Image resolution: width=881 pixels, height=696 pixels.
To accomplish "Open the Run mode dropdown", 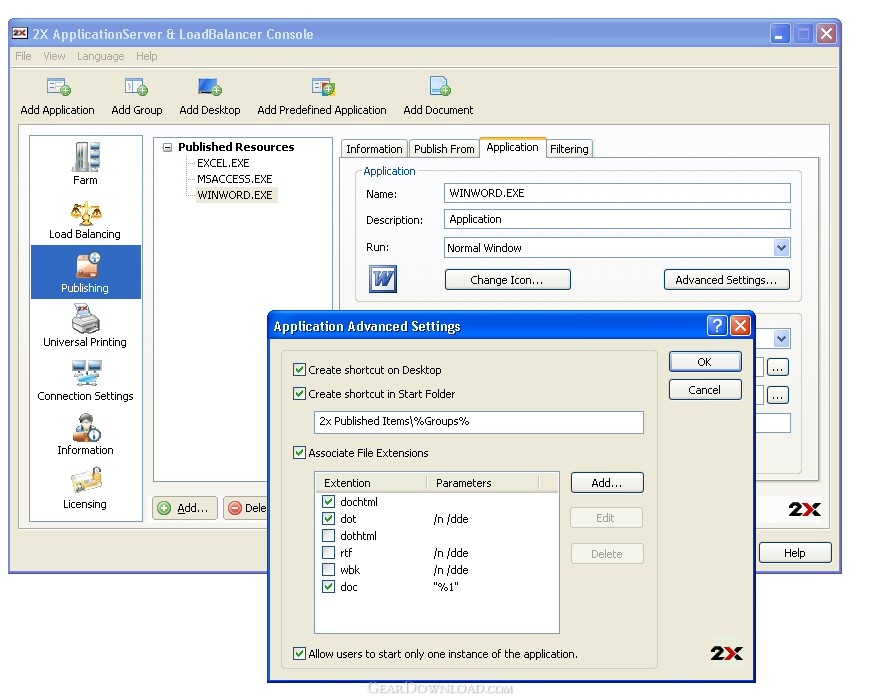I will tap(781, 248).
